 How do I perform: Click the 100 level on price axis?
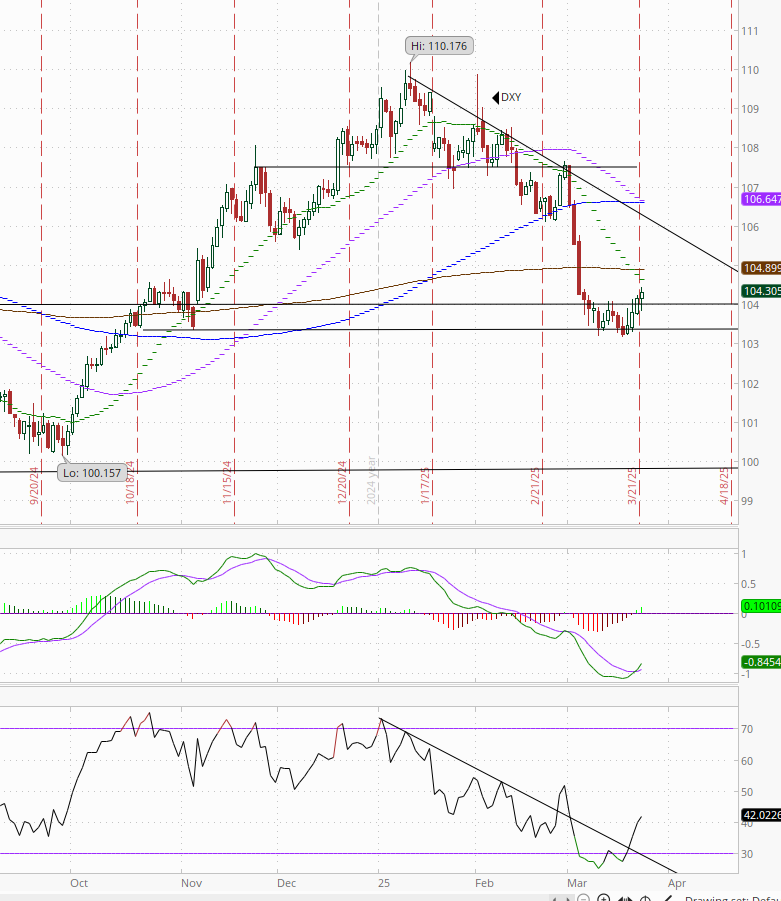click(750, 462)
